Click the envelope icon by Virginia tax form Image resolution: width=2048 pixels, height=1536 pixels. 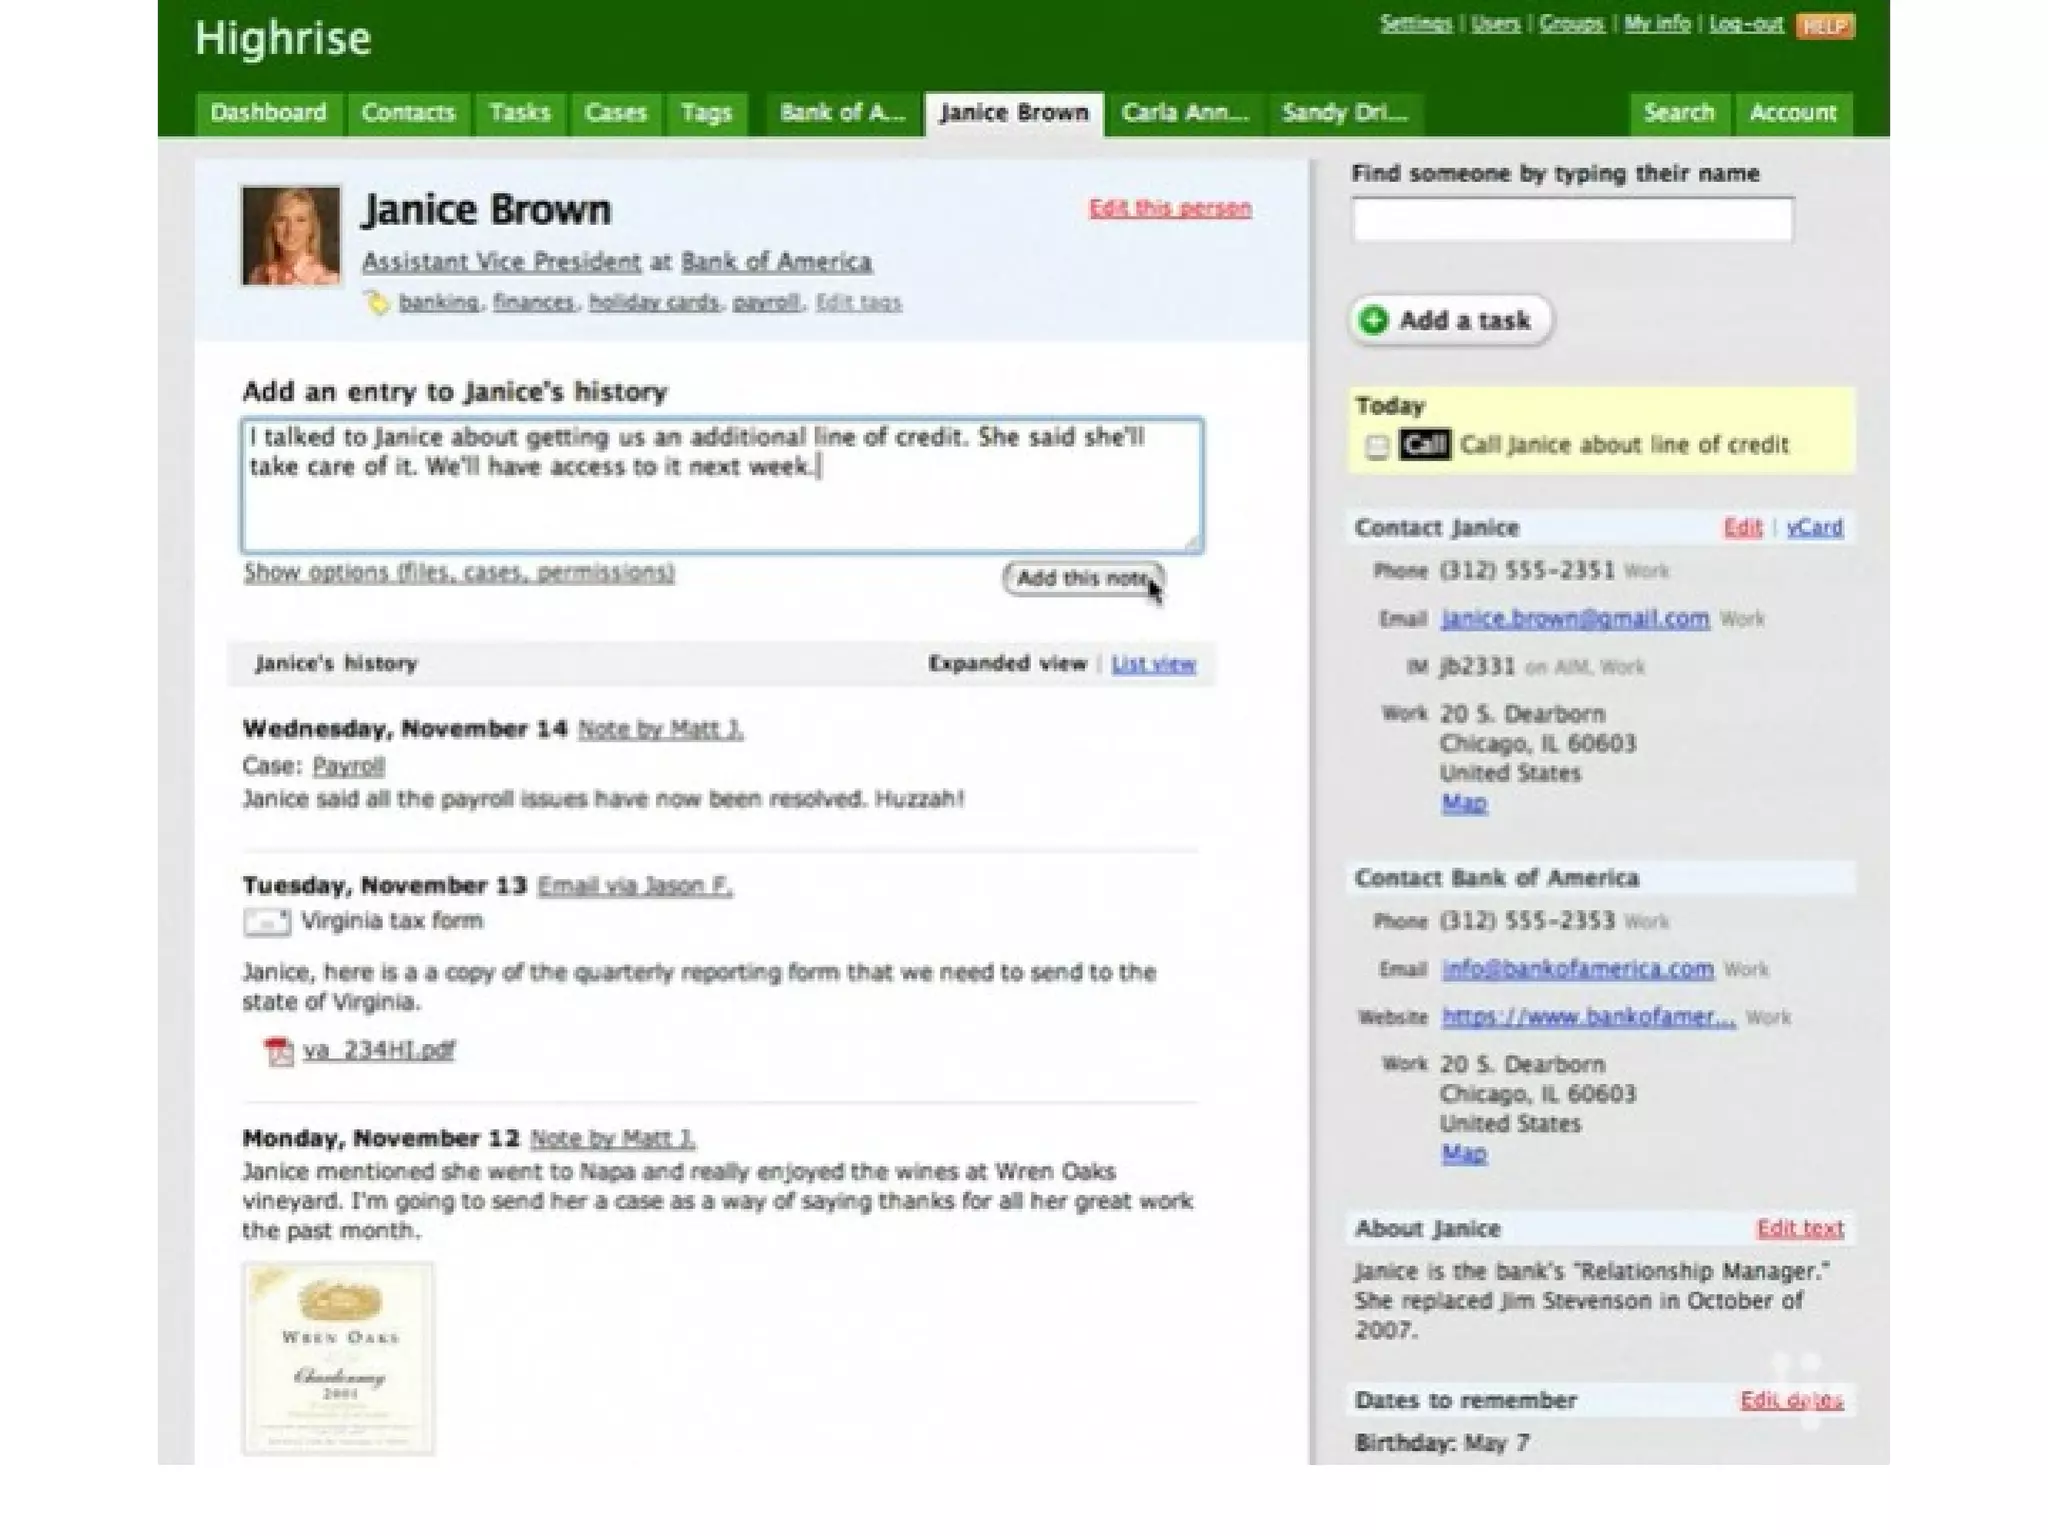(x=266, y=921)
